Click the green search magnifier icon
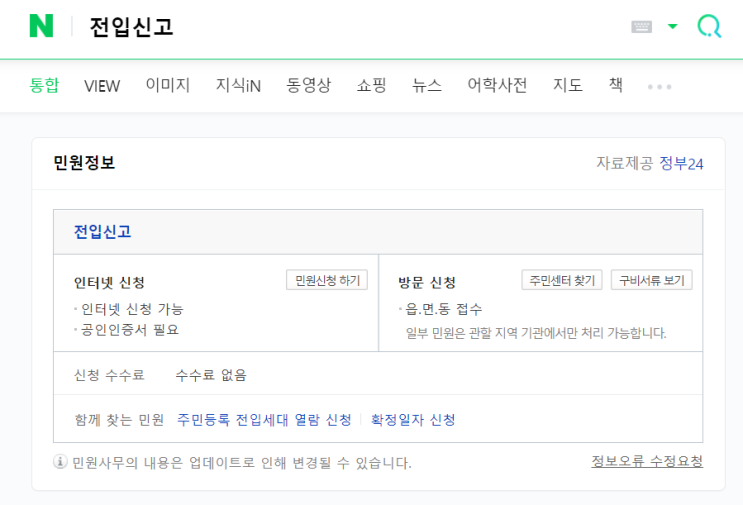Image resolution: width=743 pixels, height=505 pixels. tap(709, 27)
